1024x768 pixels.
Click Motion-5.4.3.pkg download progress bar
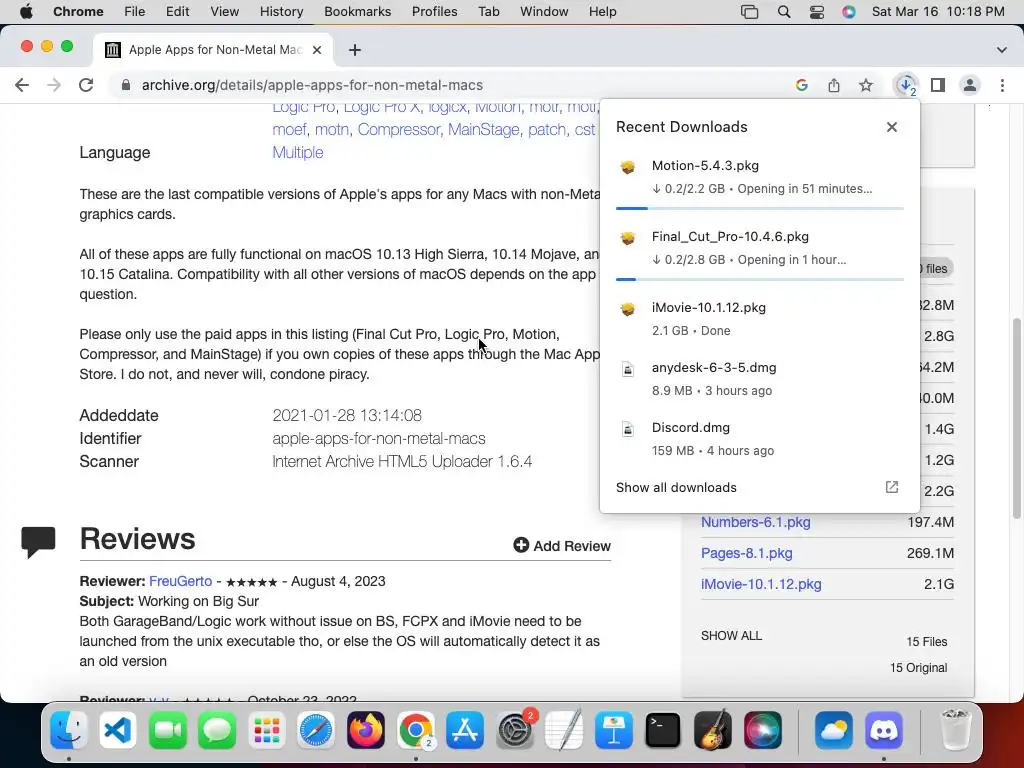[x=760, y=208]
